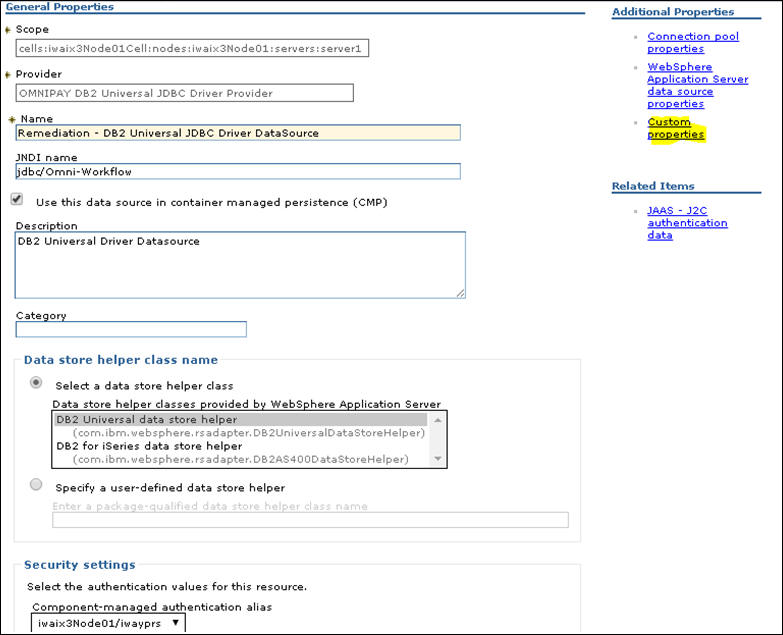The height and width of the screenshot is (635, 783).
Task: Click the General Properties heading
Action: coord(59,6)
